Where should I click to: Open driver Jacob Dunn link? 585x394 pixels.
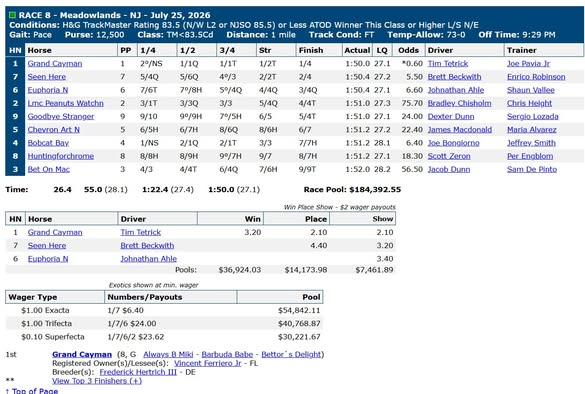[449, 169]
